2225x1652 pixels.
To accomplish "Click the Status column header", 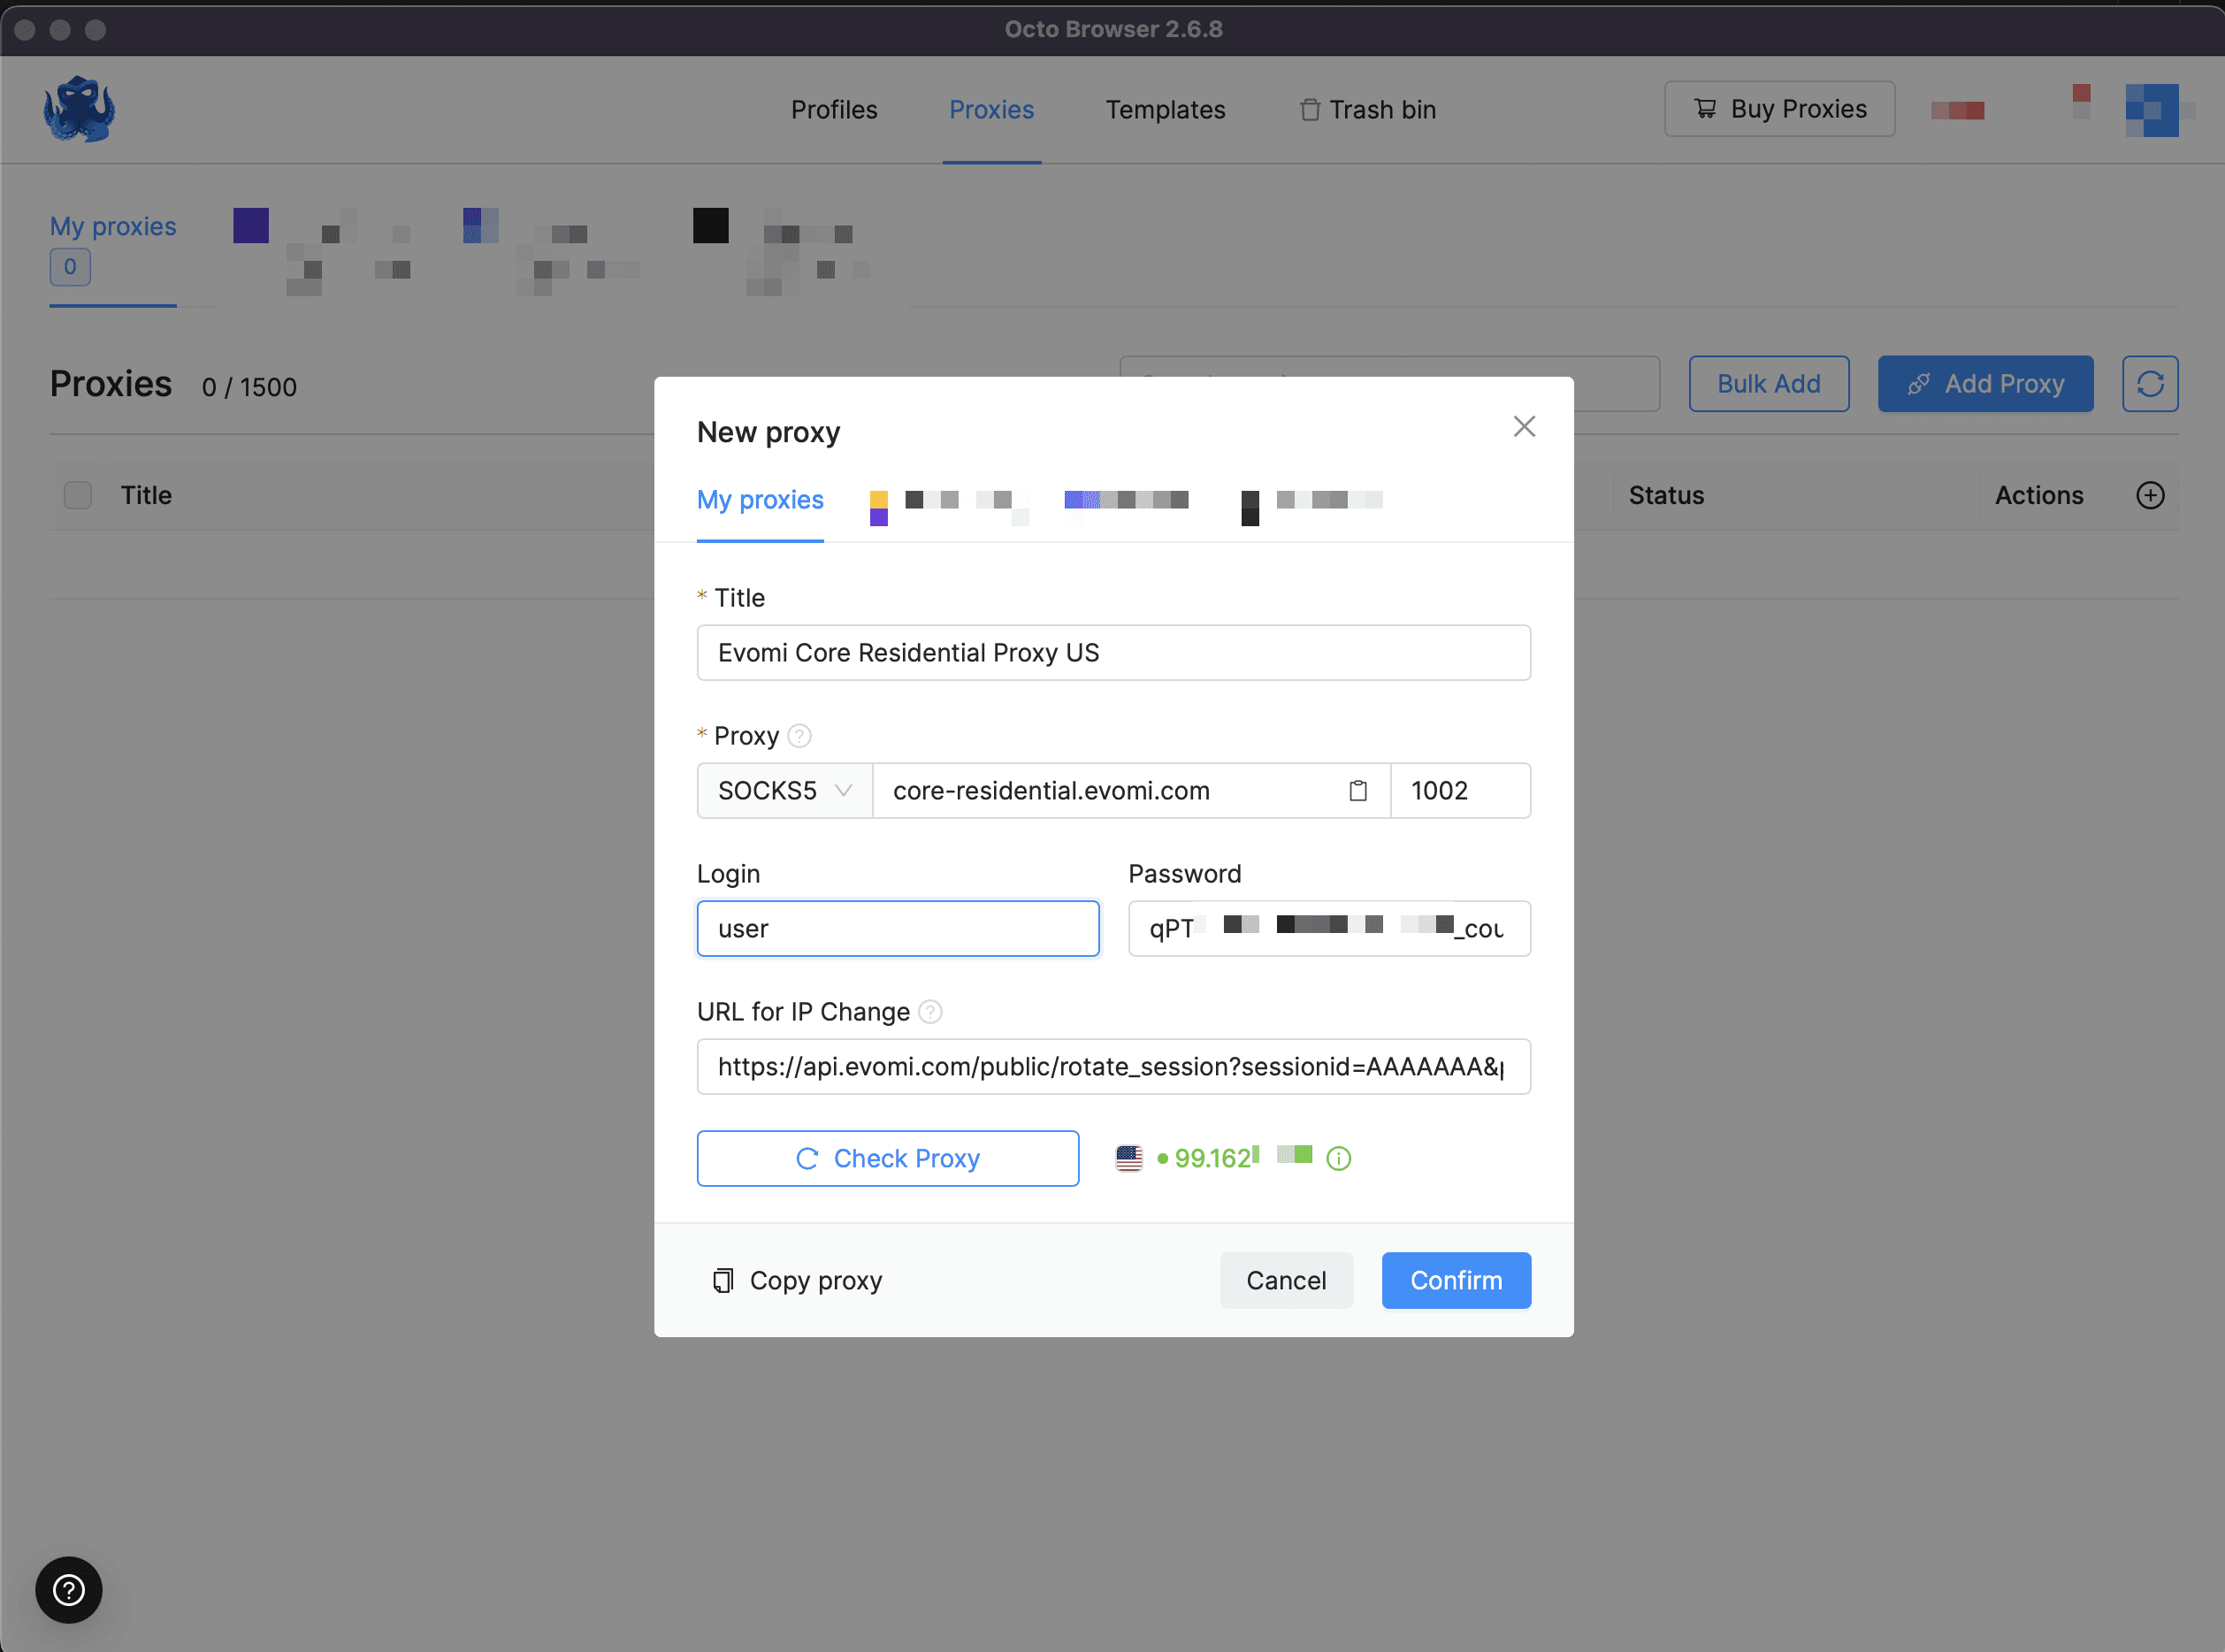I will [1666, 495].
